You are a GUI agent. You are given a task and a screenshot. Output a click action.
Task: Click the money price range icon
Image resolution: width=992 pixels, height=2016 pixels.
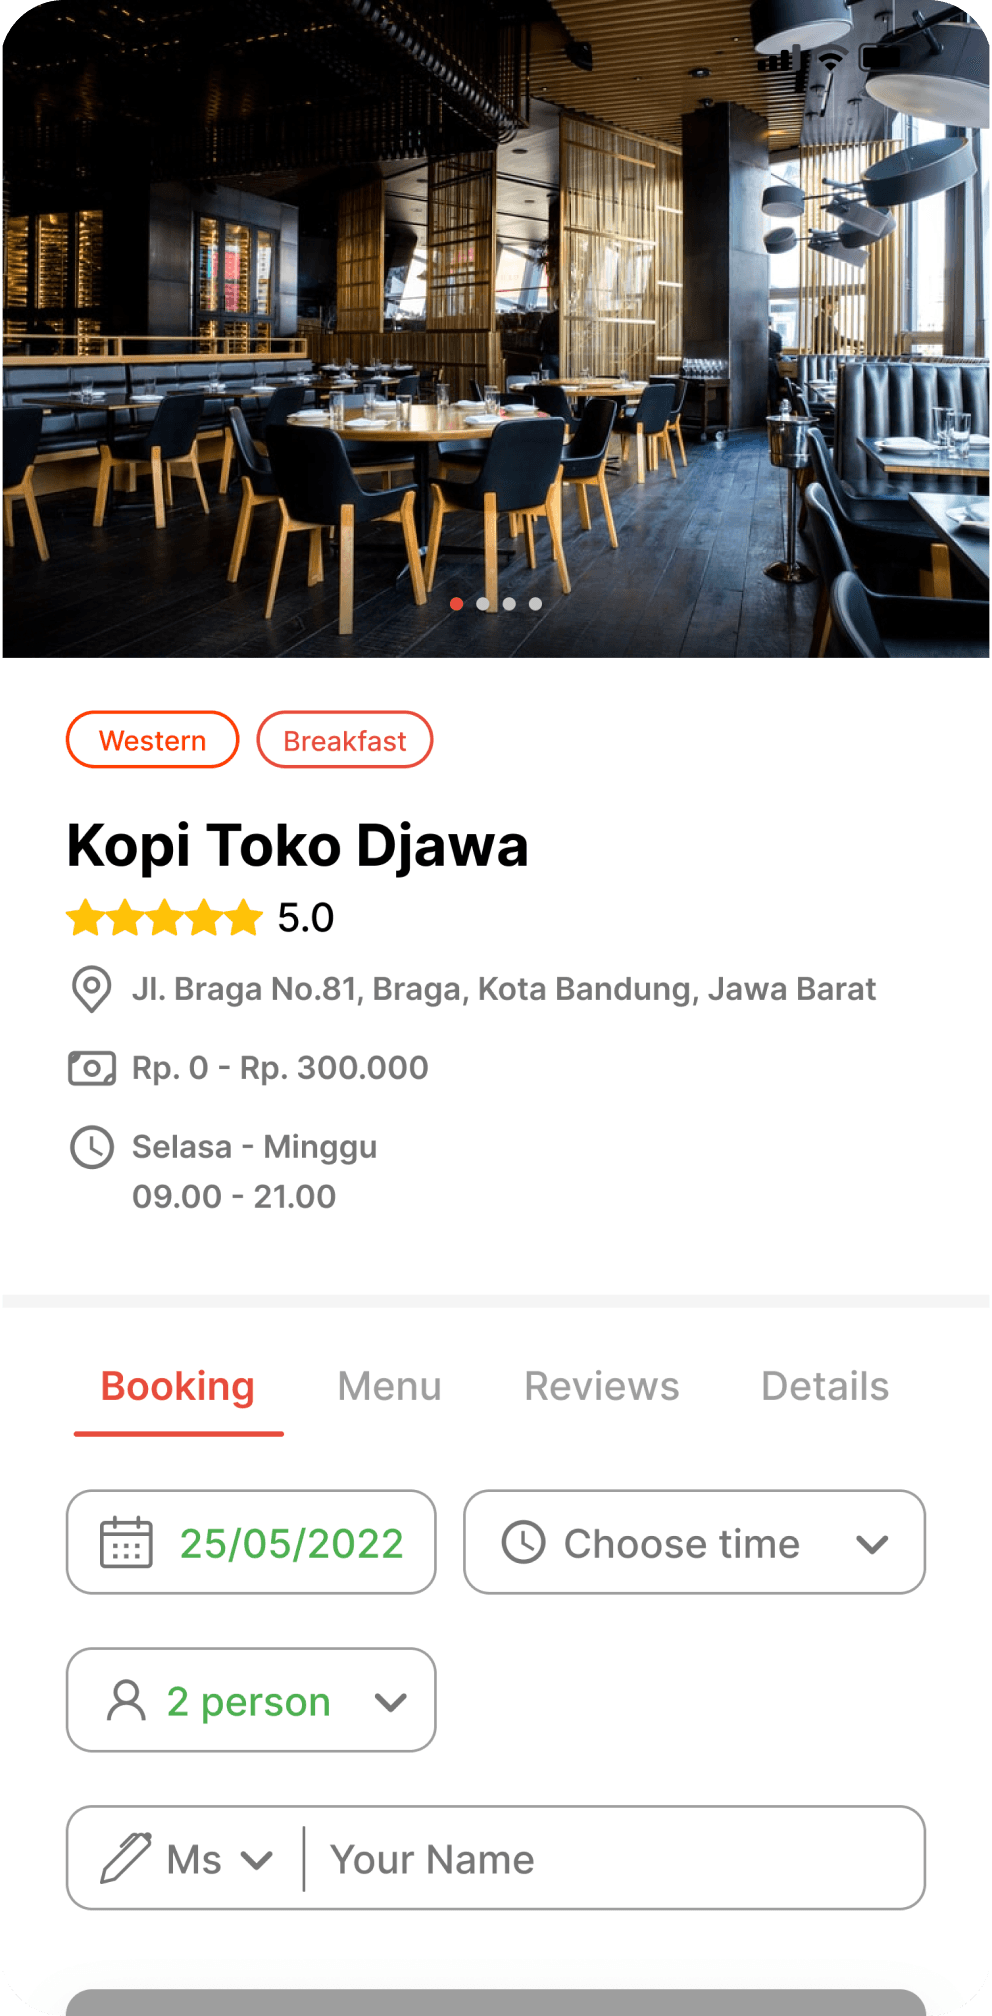91,1068
